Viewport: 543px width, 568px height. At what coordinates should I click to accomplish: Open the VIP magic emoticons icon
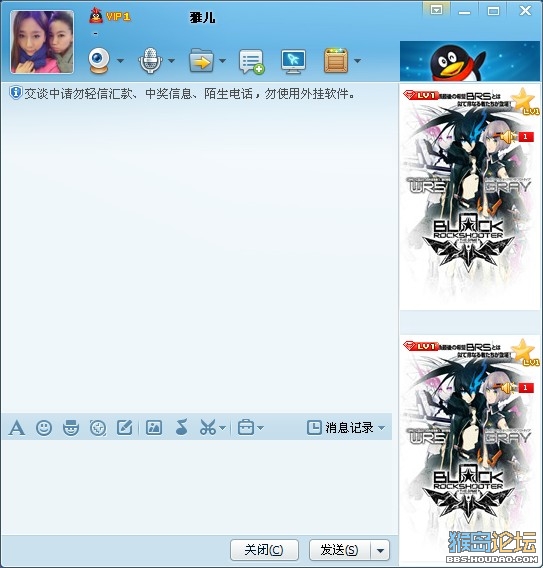point(71,428)
